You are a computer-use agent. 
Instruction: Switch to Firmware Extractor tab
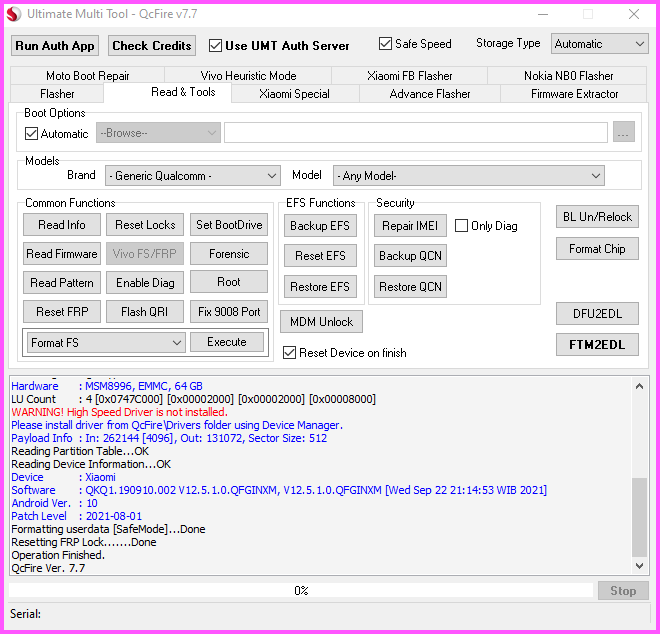574,93
